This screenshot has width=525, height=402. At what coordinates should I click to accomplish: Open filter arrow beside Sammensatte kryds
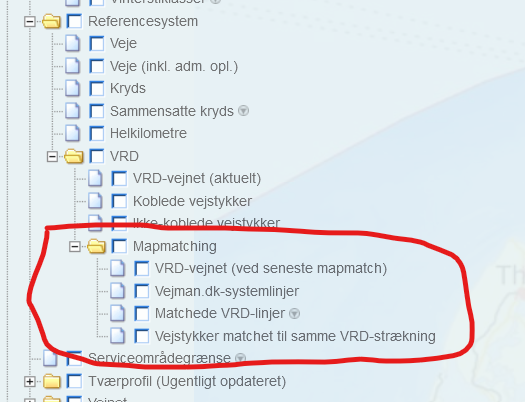(243, 110)
